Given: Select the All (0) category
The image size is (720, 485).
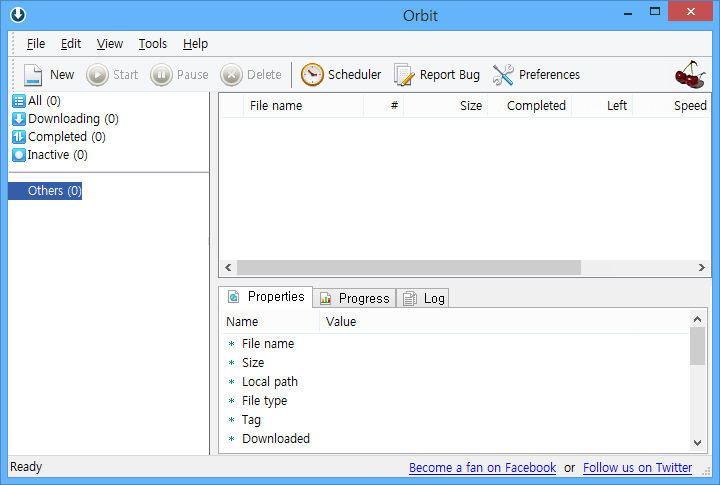Looking at the screenshot, I should click(37, 101).
